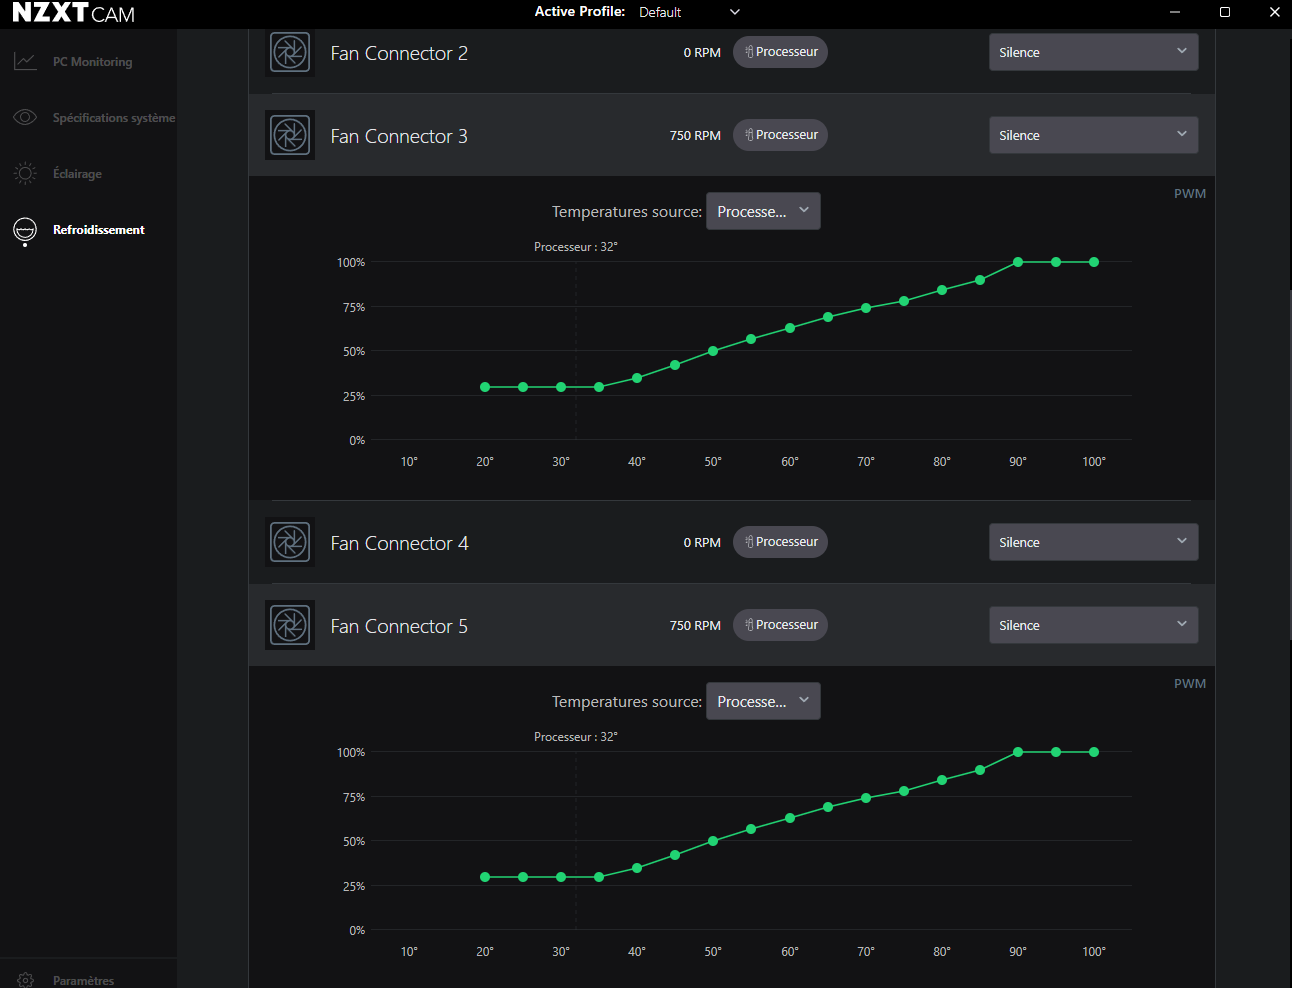Open Silence mode dropdown for Fan Connector 3
This screenshot has width=1292, height=988.
[x=1093, y=135]
